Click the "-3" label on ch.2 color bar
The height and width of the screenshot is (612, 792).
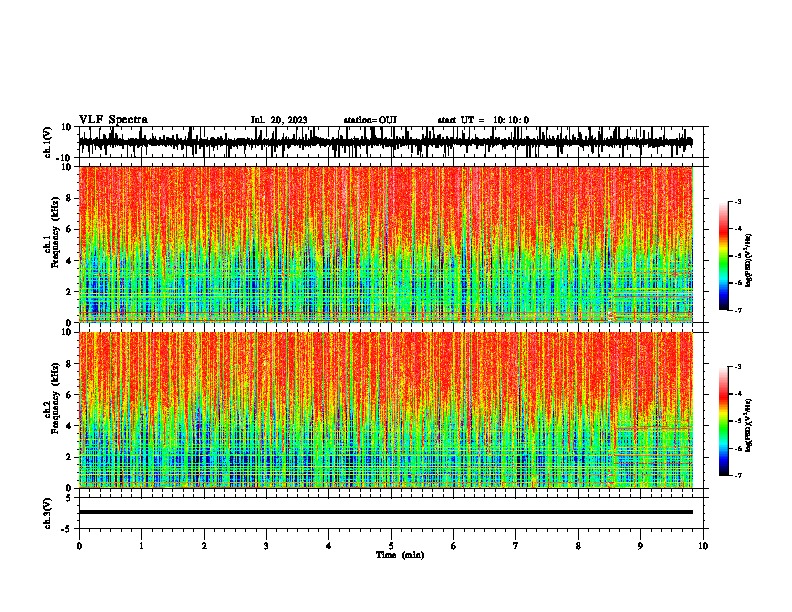(738, 367)
